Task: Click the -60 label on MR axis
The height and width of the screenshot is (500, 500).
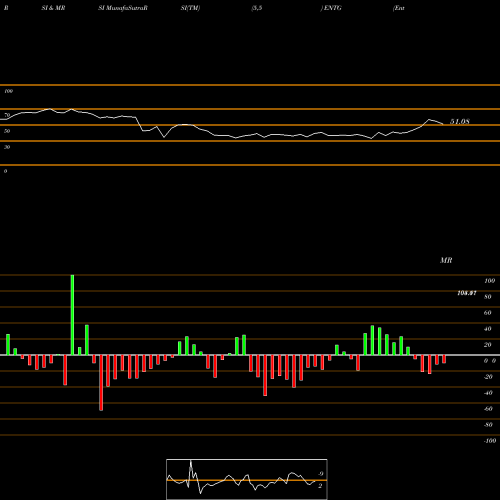Action: [488, 409]
